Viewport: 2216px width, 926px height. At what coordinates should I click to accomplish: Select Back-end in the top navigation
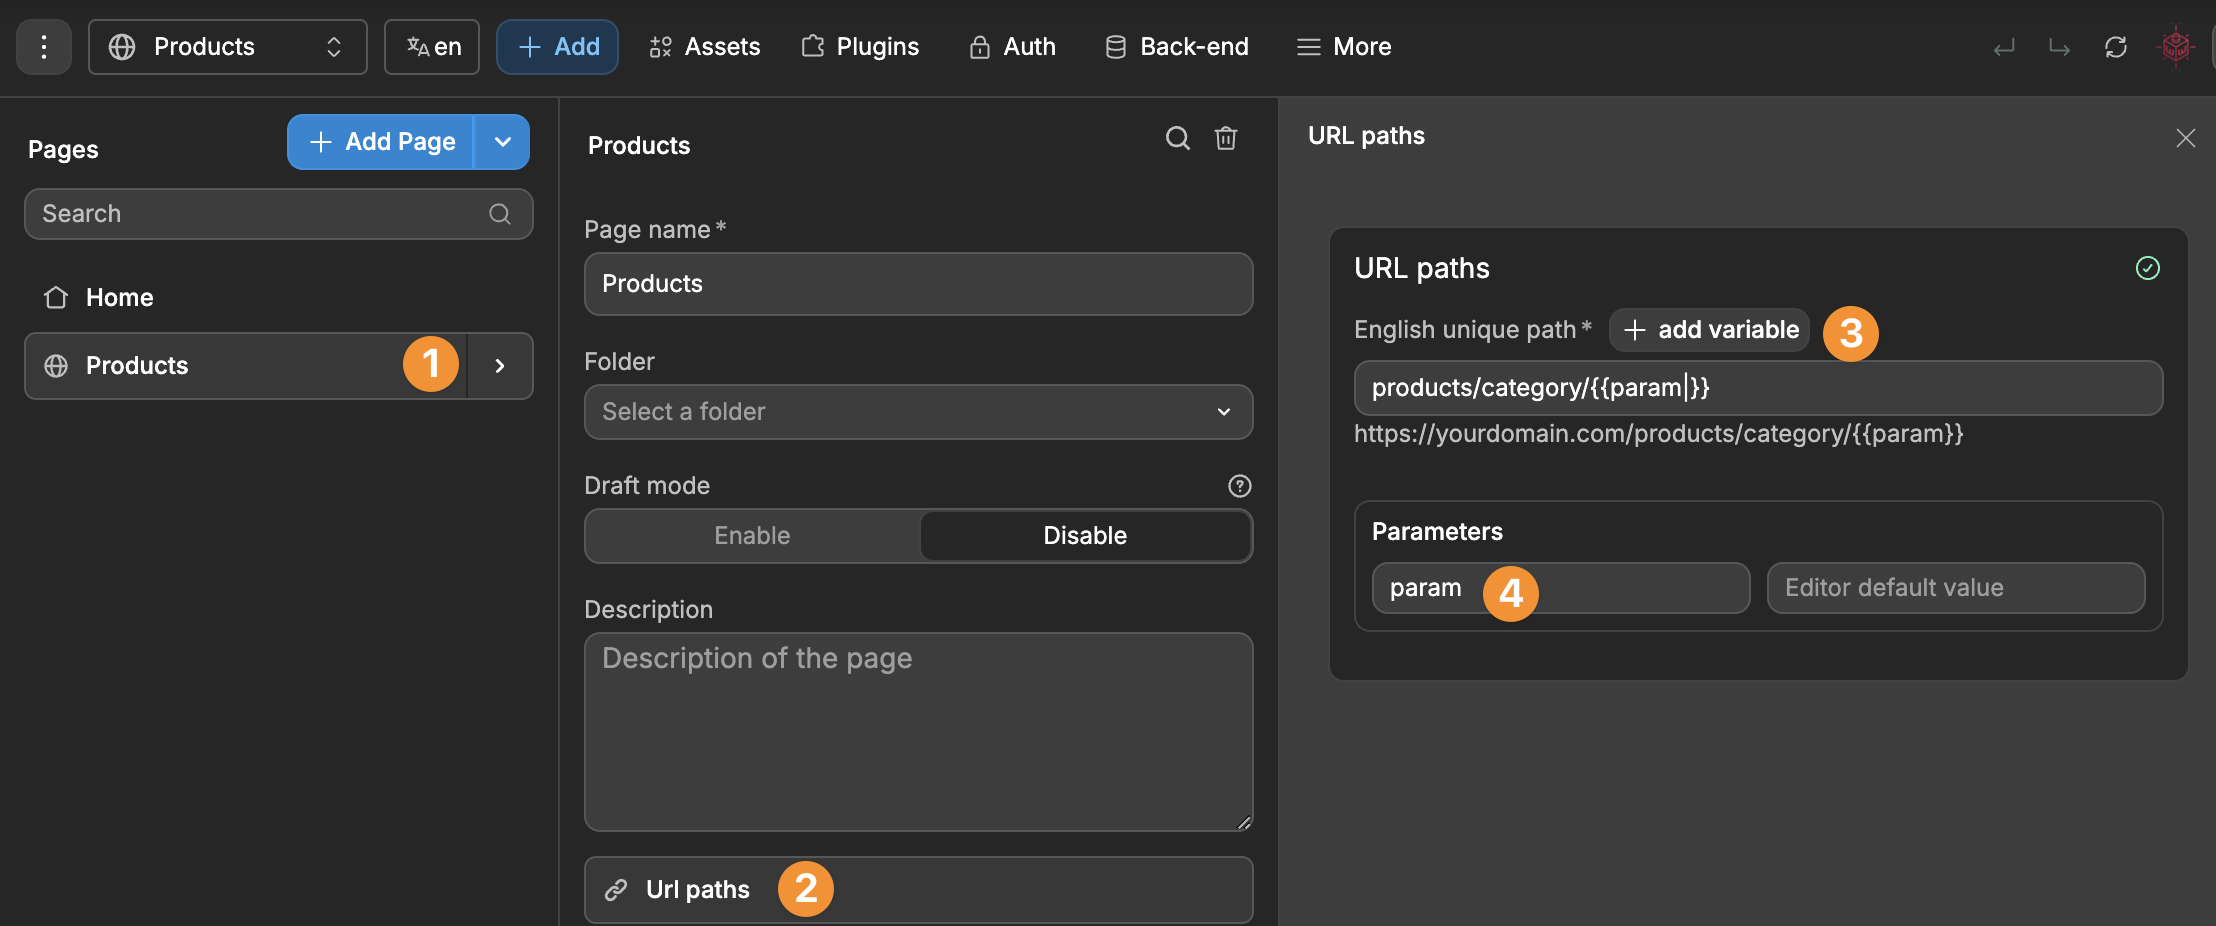click(x=1176, y=46)
